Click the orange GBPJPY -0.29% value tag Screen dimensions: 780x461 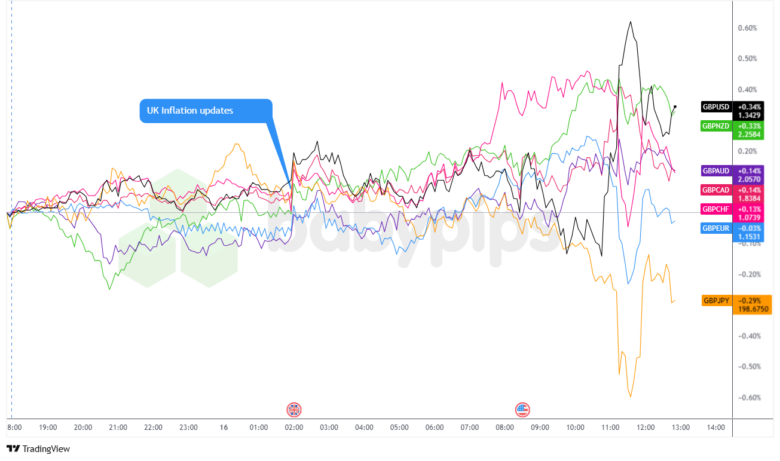(752, 305)
